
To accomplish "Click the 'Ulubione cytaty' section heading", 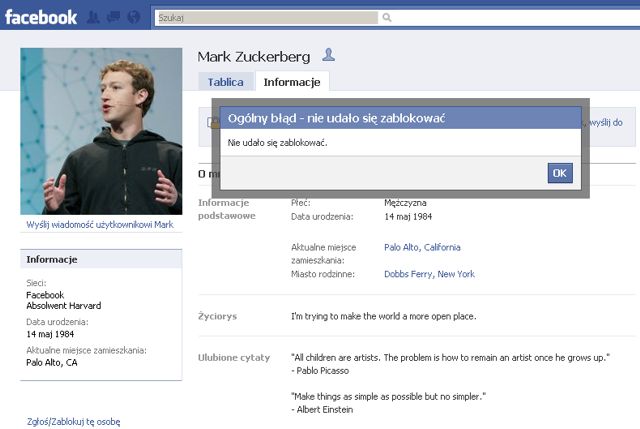I will pos(234,358).
